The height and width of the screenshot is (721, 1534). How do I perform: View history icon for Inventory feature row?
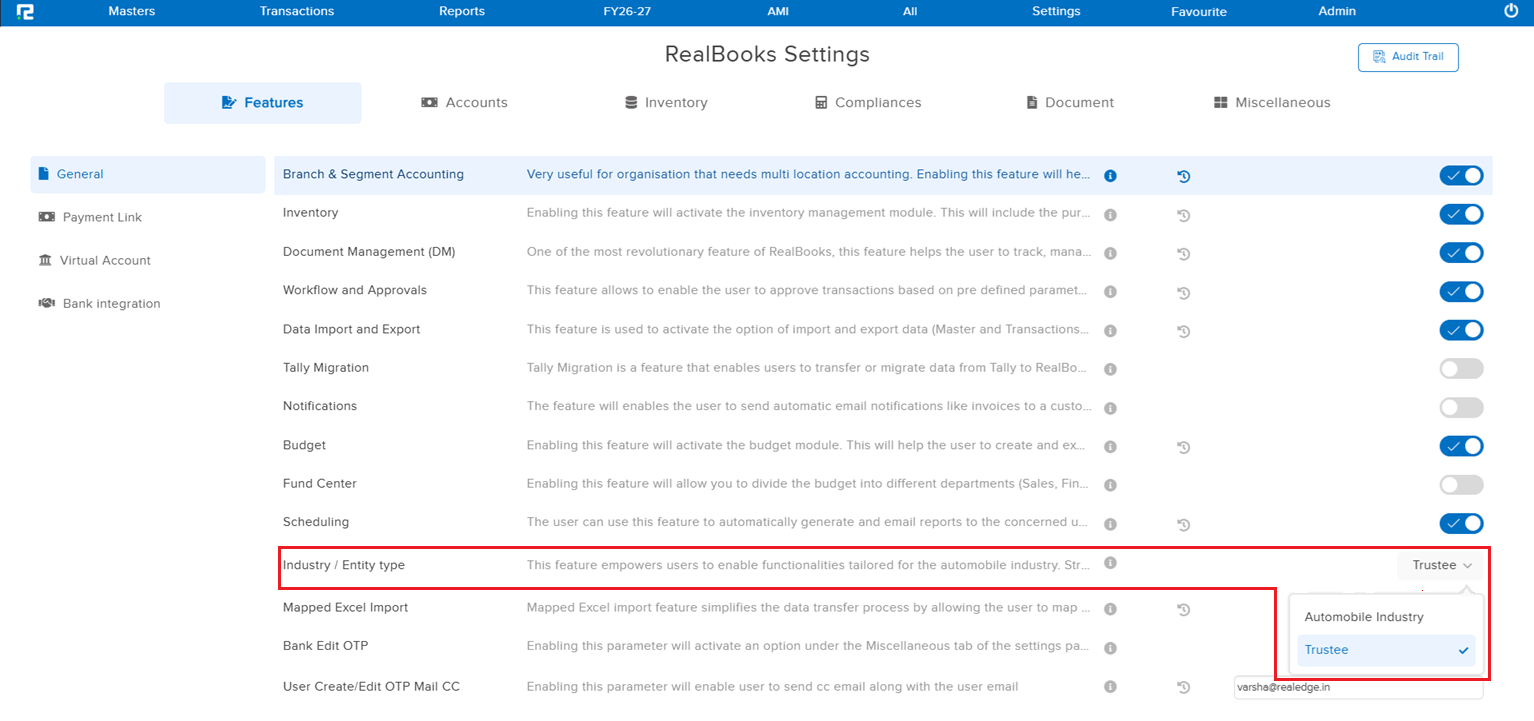[x=1183, y=215]
